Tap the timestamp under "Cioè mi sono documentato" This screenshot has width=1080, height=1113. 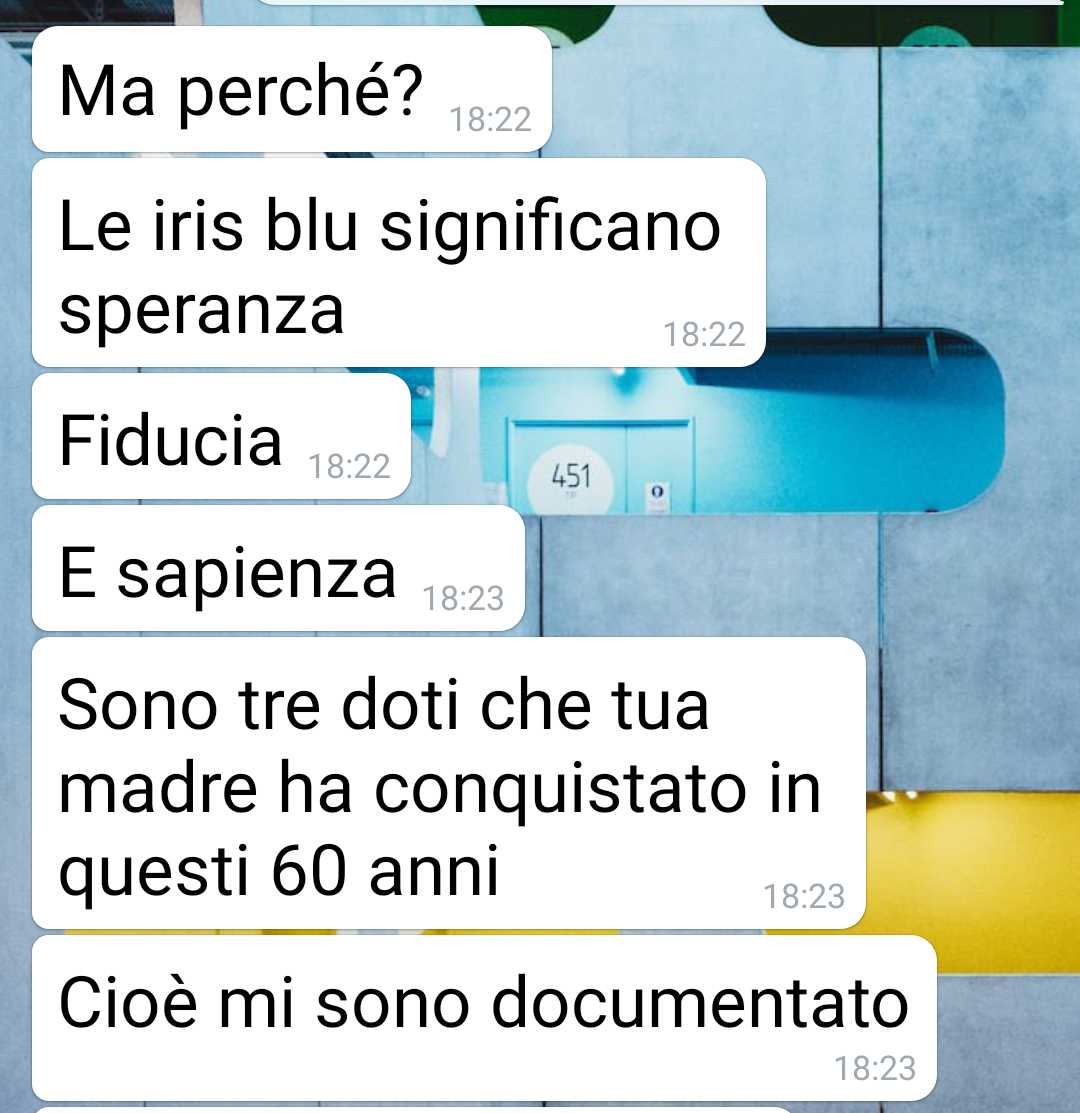(875, 1068)
